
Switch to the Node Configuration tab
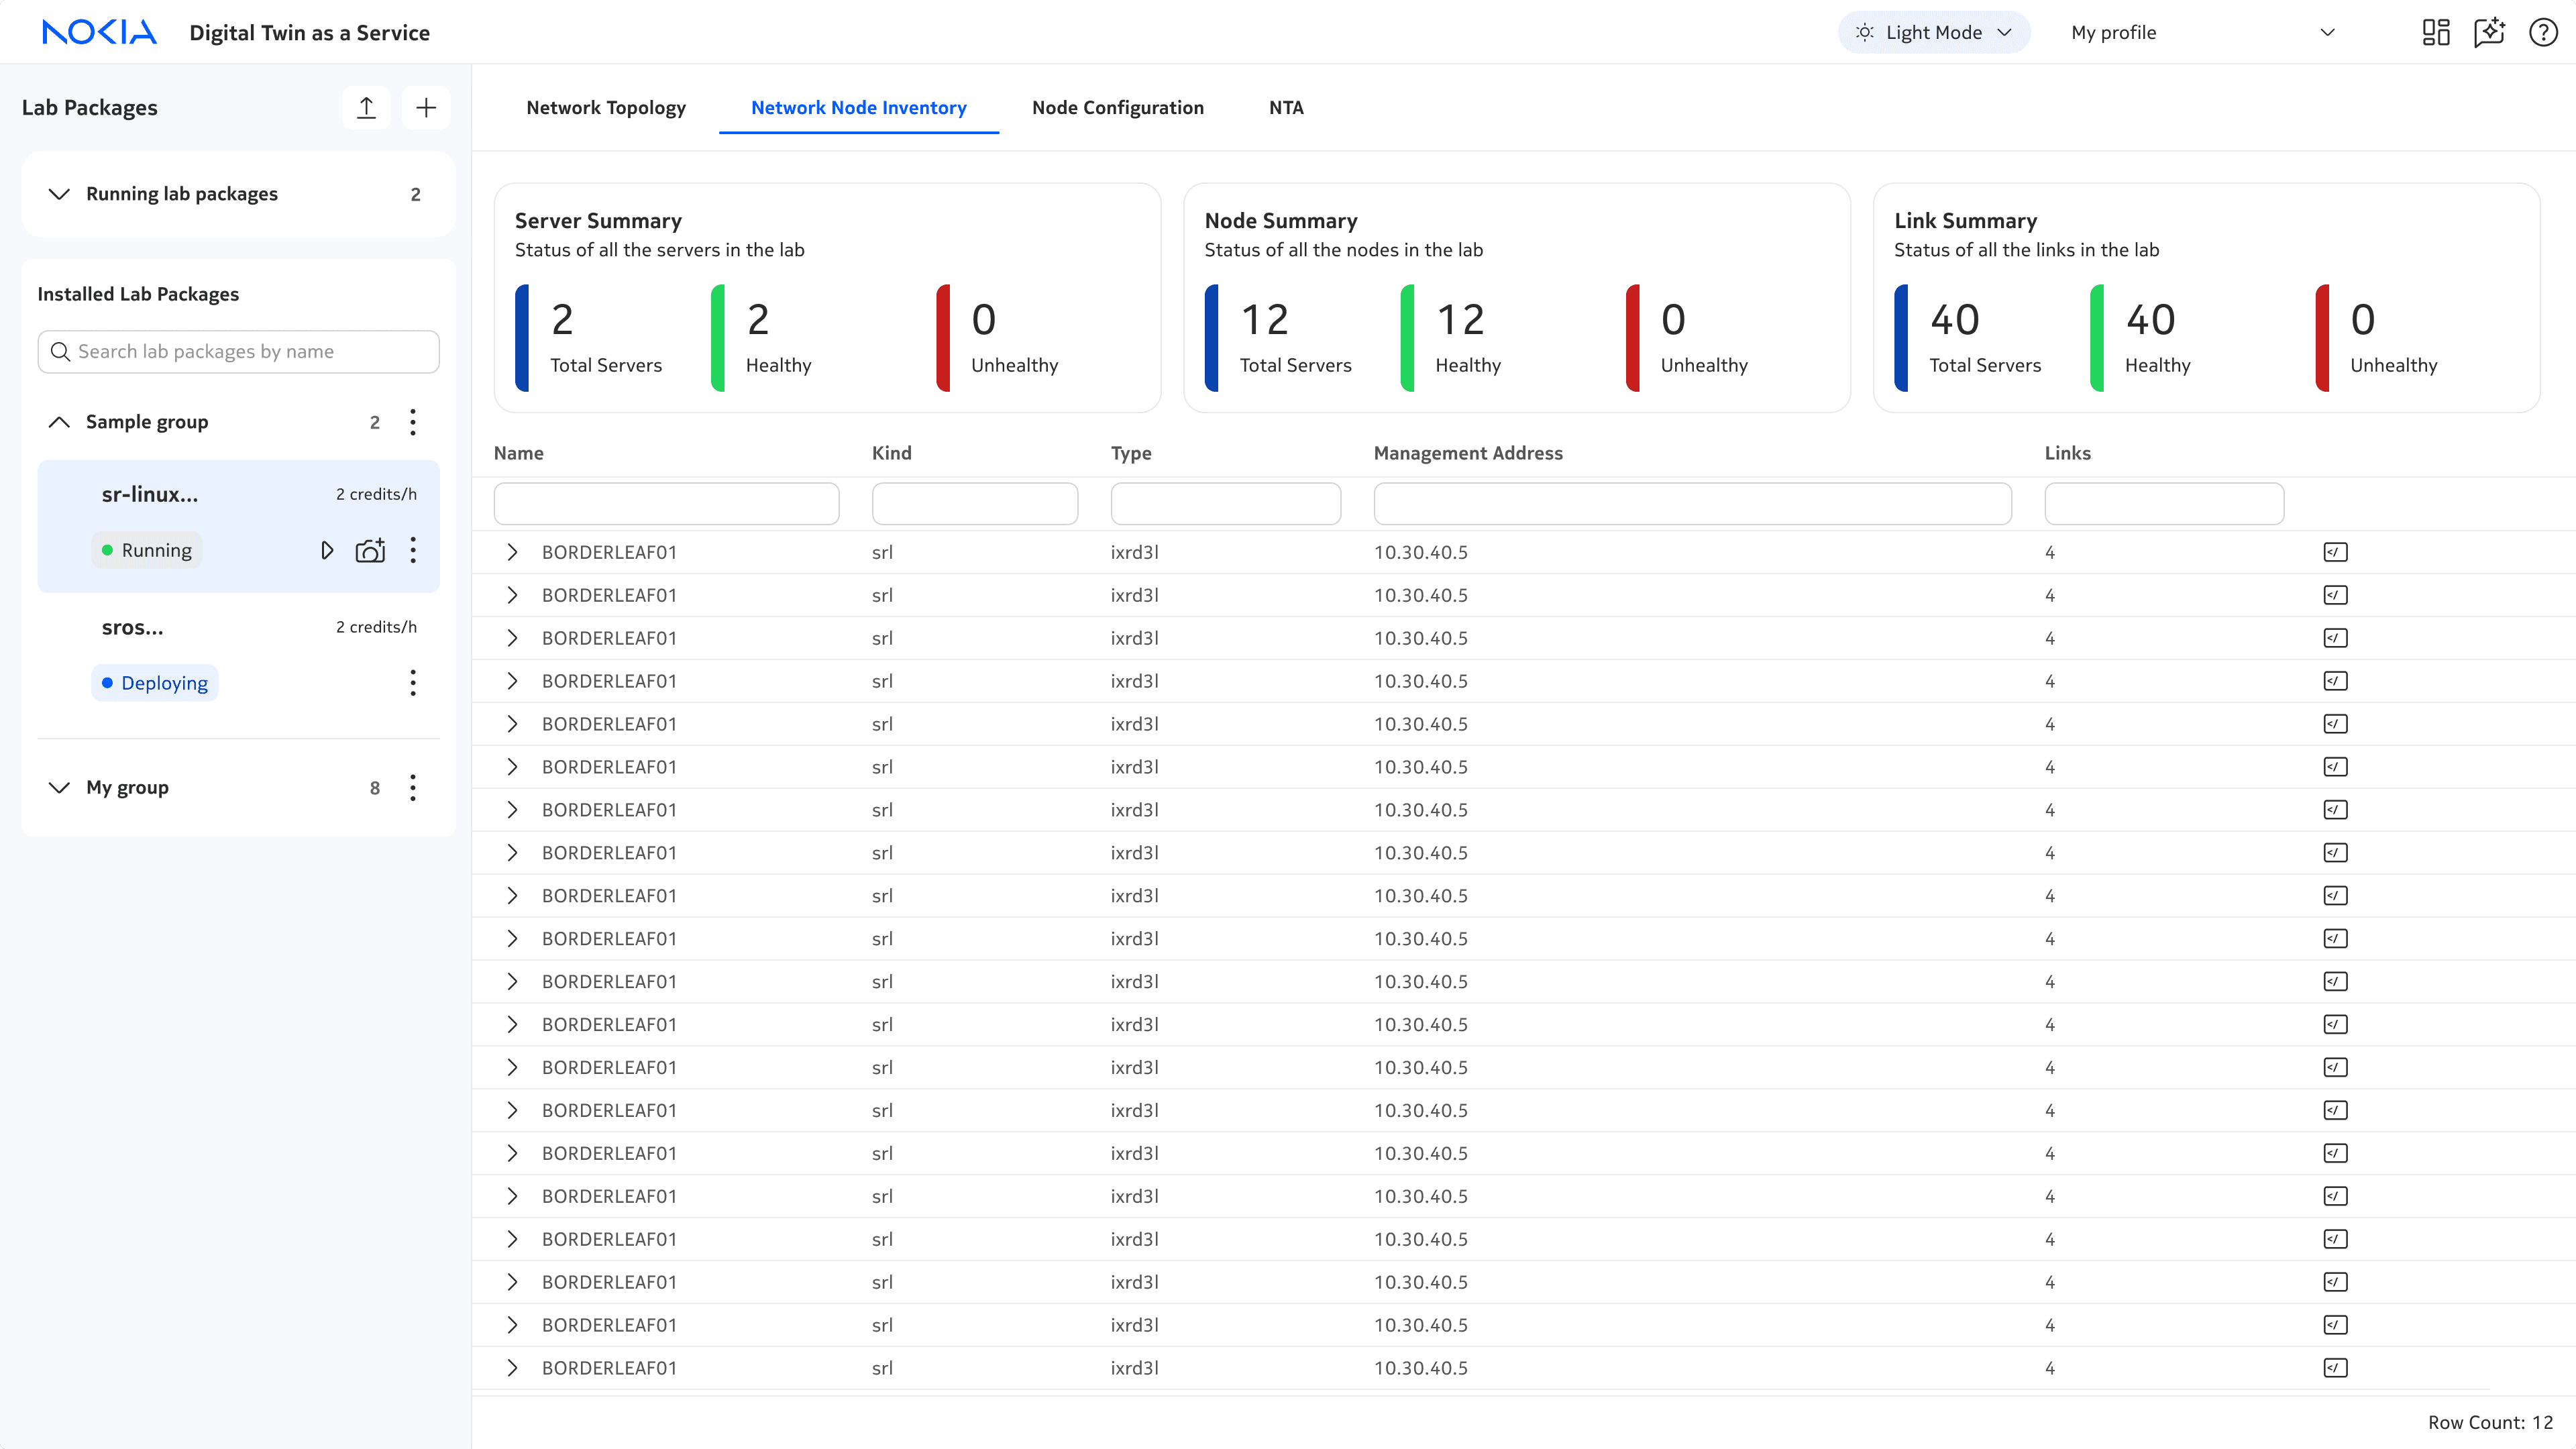click(1117, 108)
